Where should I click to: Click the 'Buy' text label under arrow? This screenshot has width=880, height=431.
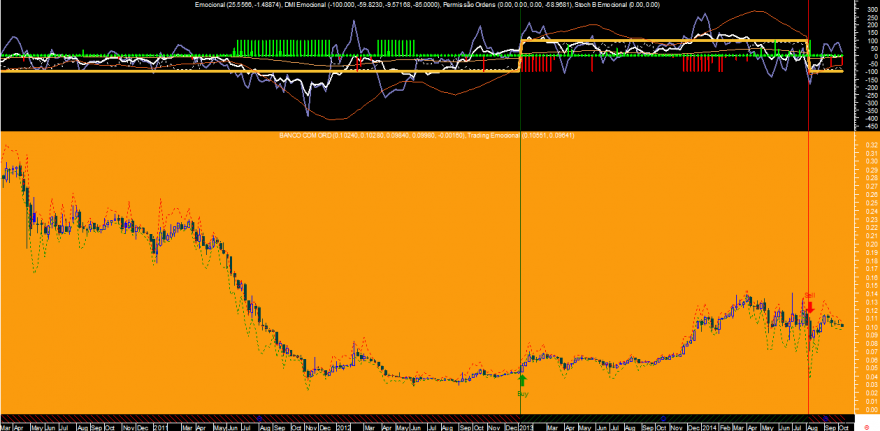522,394
